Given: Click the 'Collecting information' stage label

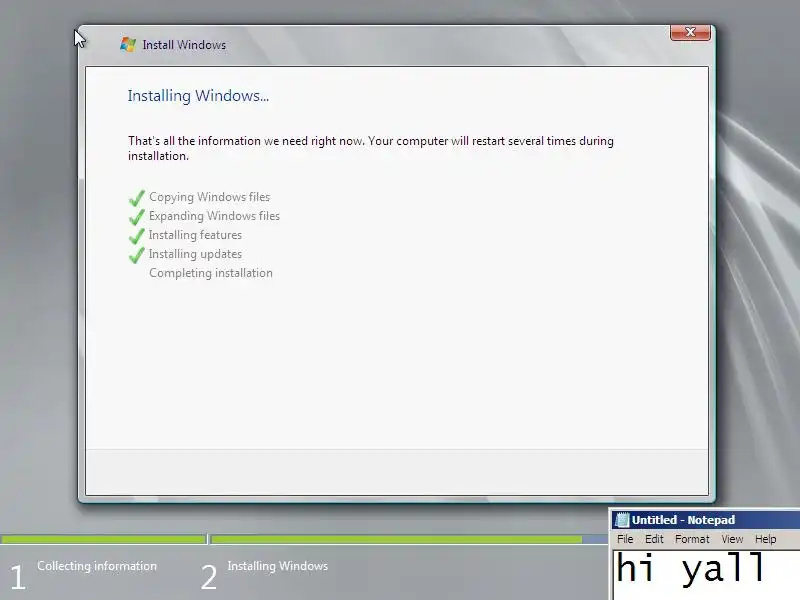Looking at the screenshot, I should click(97, 566).
